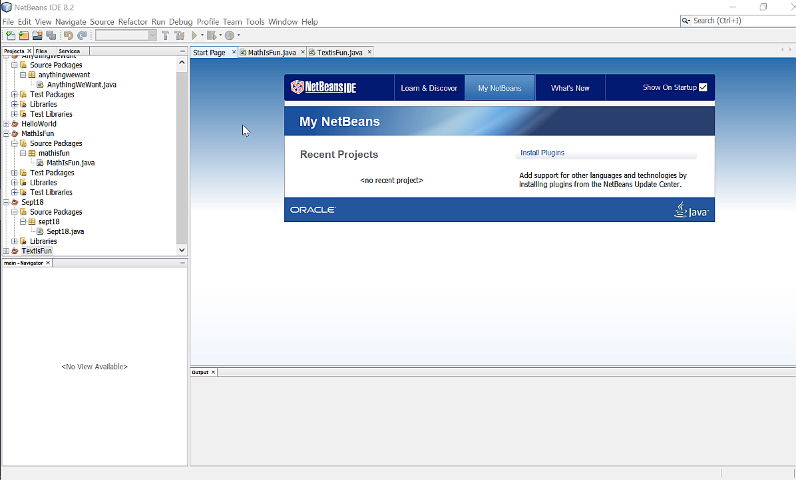
Task: Collapse the Sept18 project node
Action: 6,202
